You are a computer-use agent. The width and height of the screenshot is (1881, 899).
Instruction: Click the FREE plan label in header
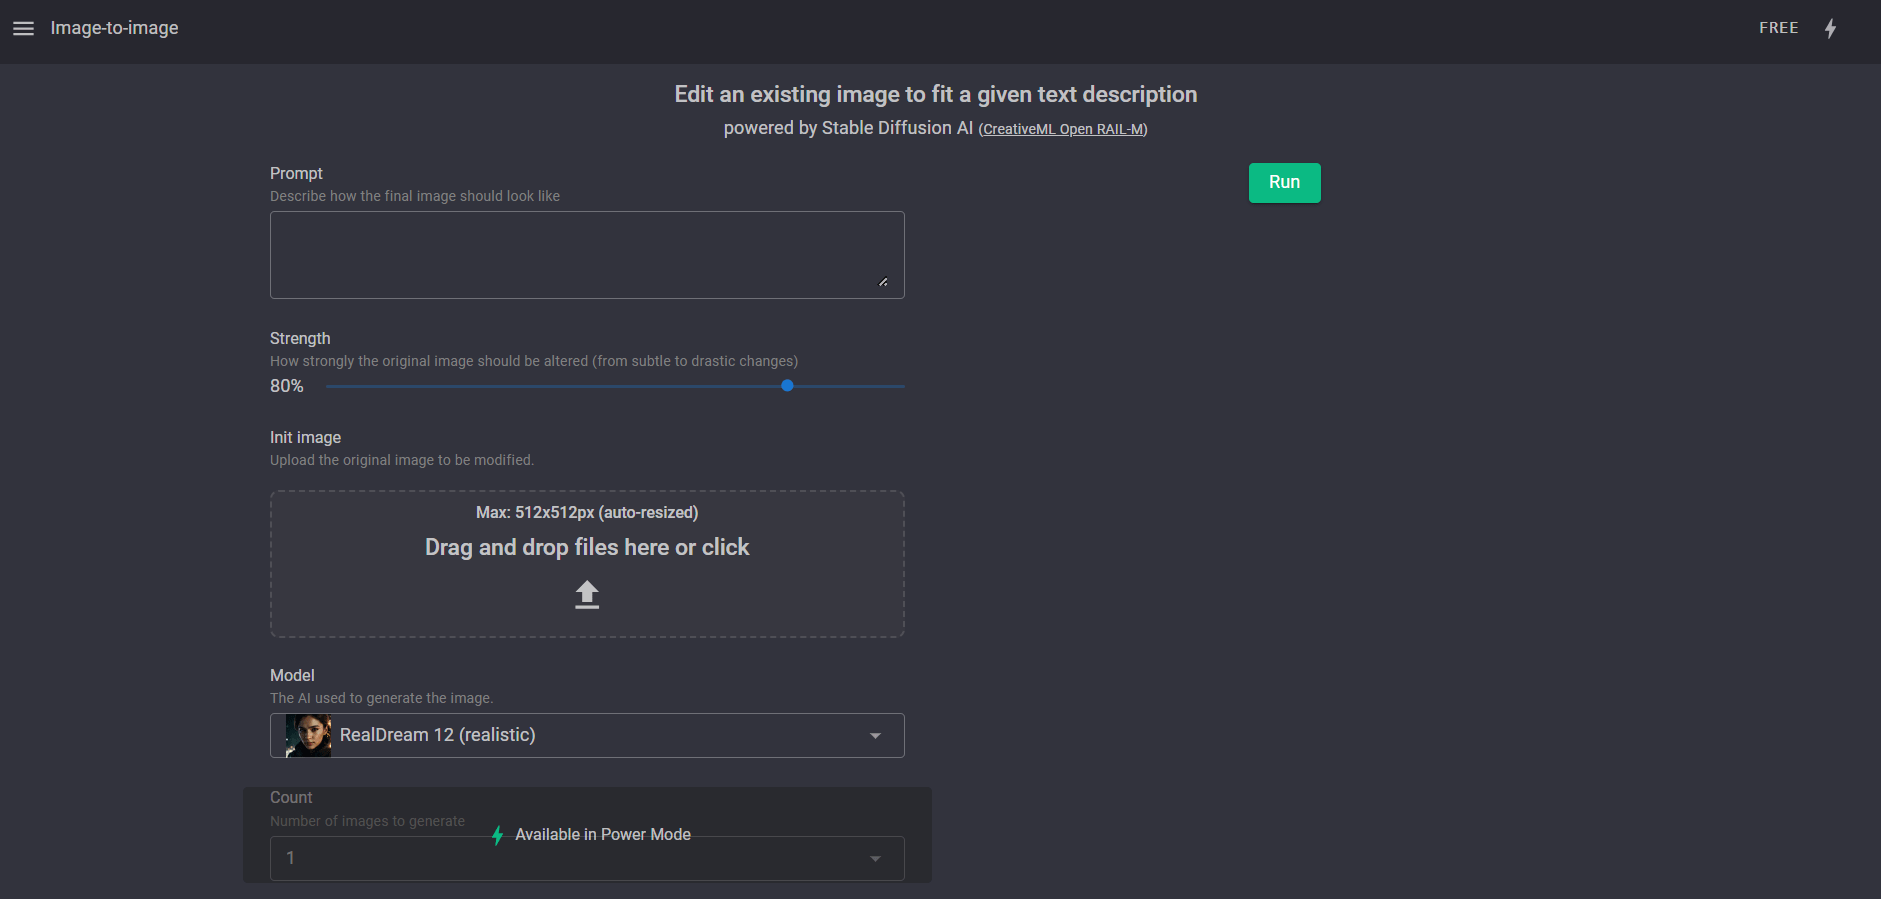[1778, 28]
